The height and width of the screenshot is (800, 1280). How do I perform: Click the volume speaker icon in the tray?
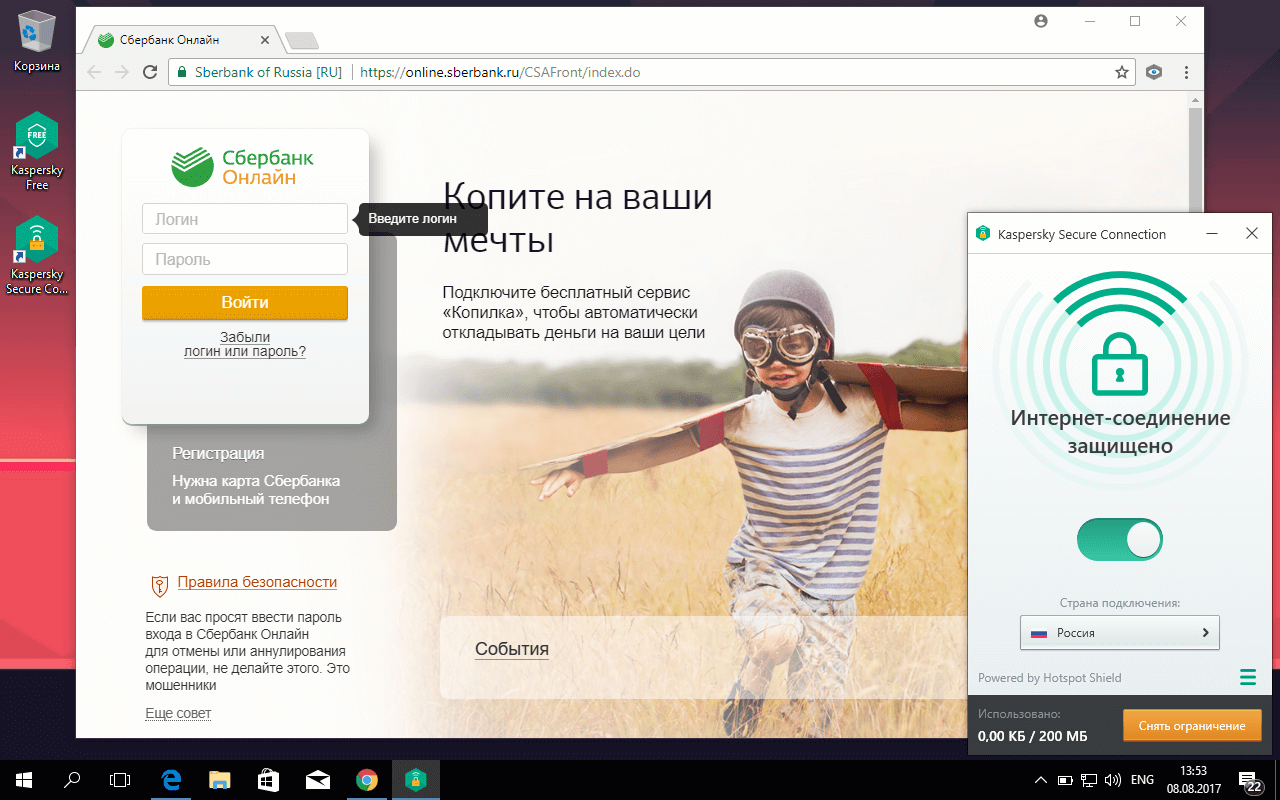pos(1113,779)
